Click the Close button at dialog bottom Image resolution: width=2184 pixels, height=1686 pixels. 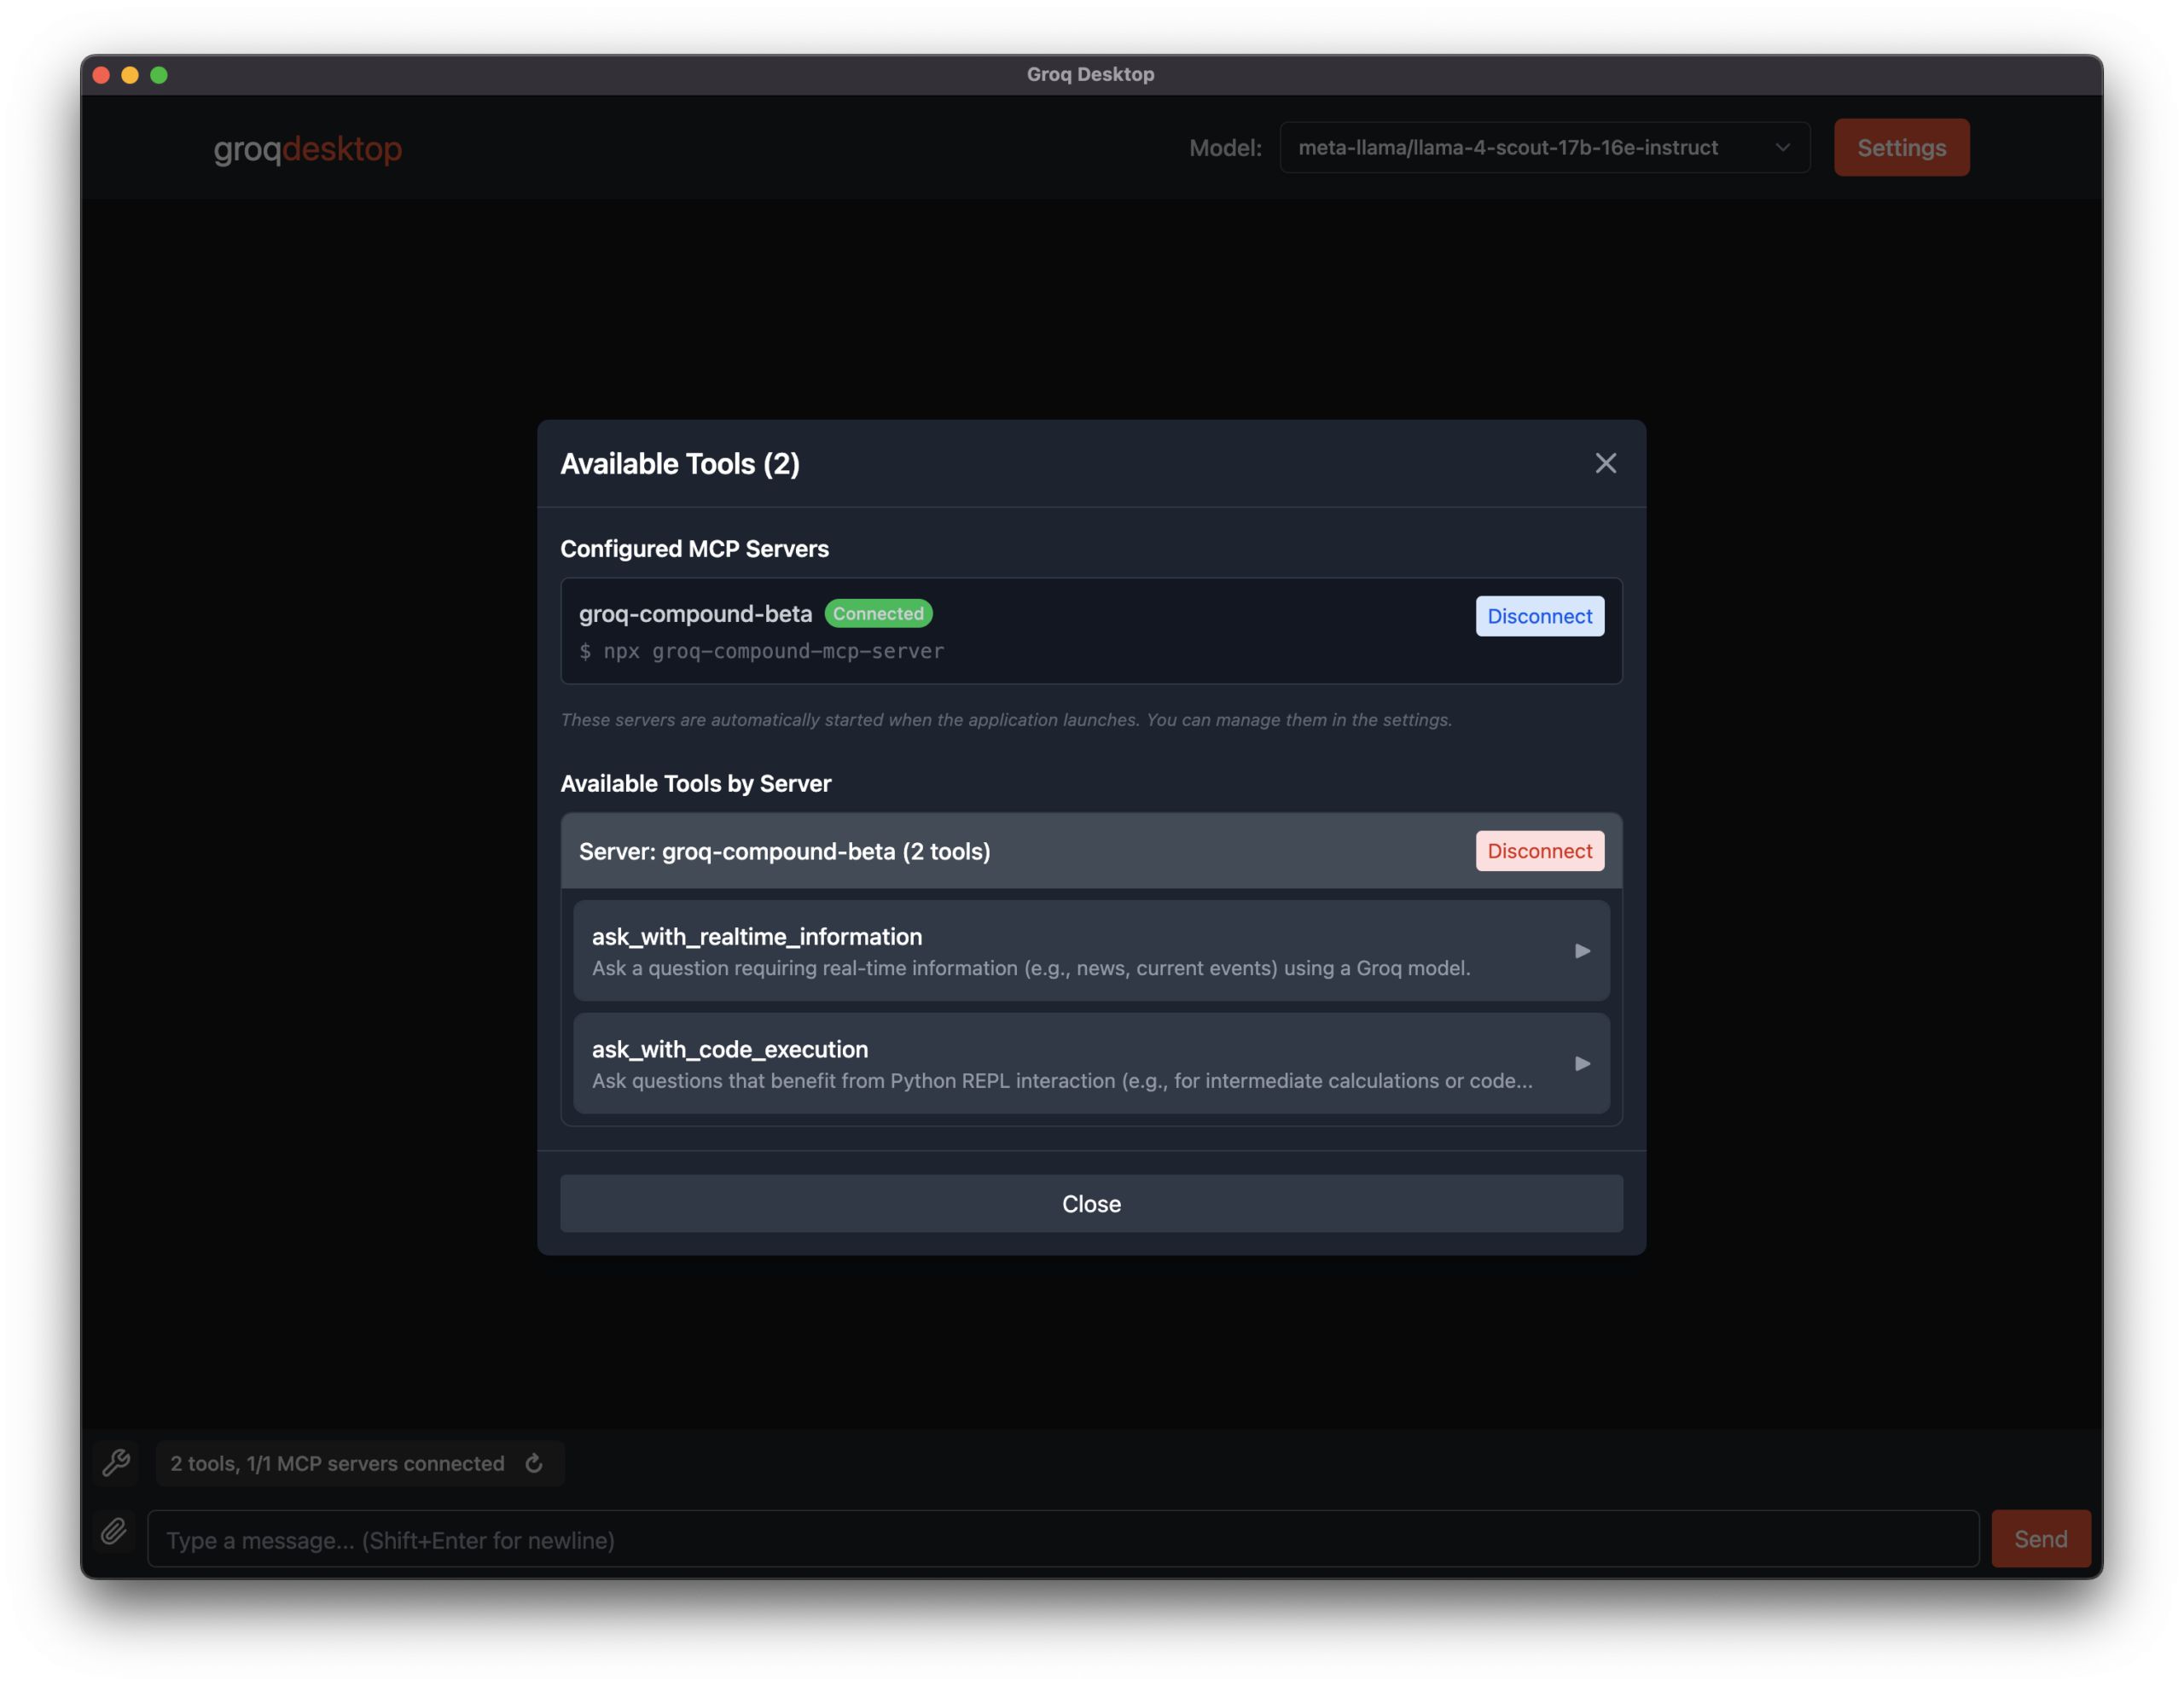pyautogui.click(x=1091, y=1204)
